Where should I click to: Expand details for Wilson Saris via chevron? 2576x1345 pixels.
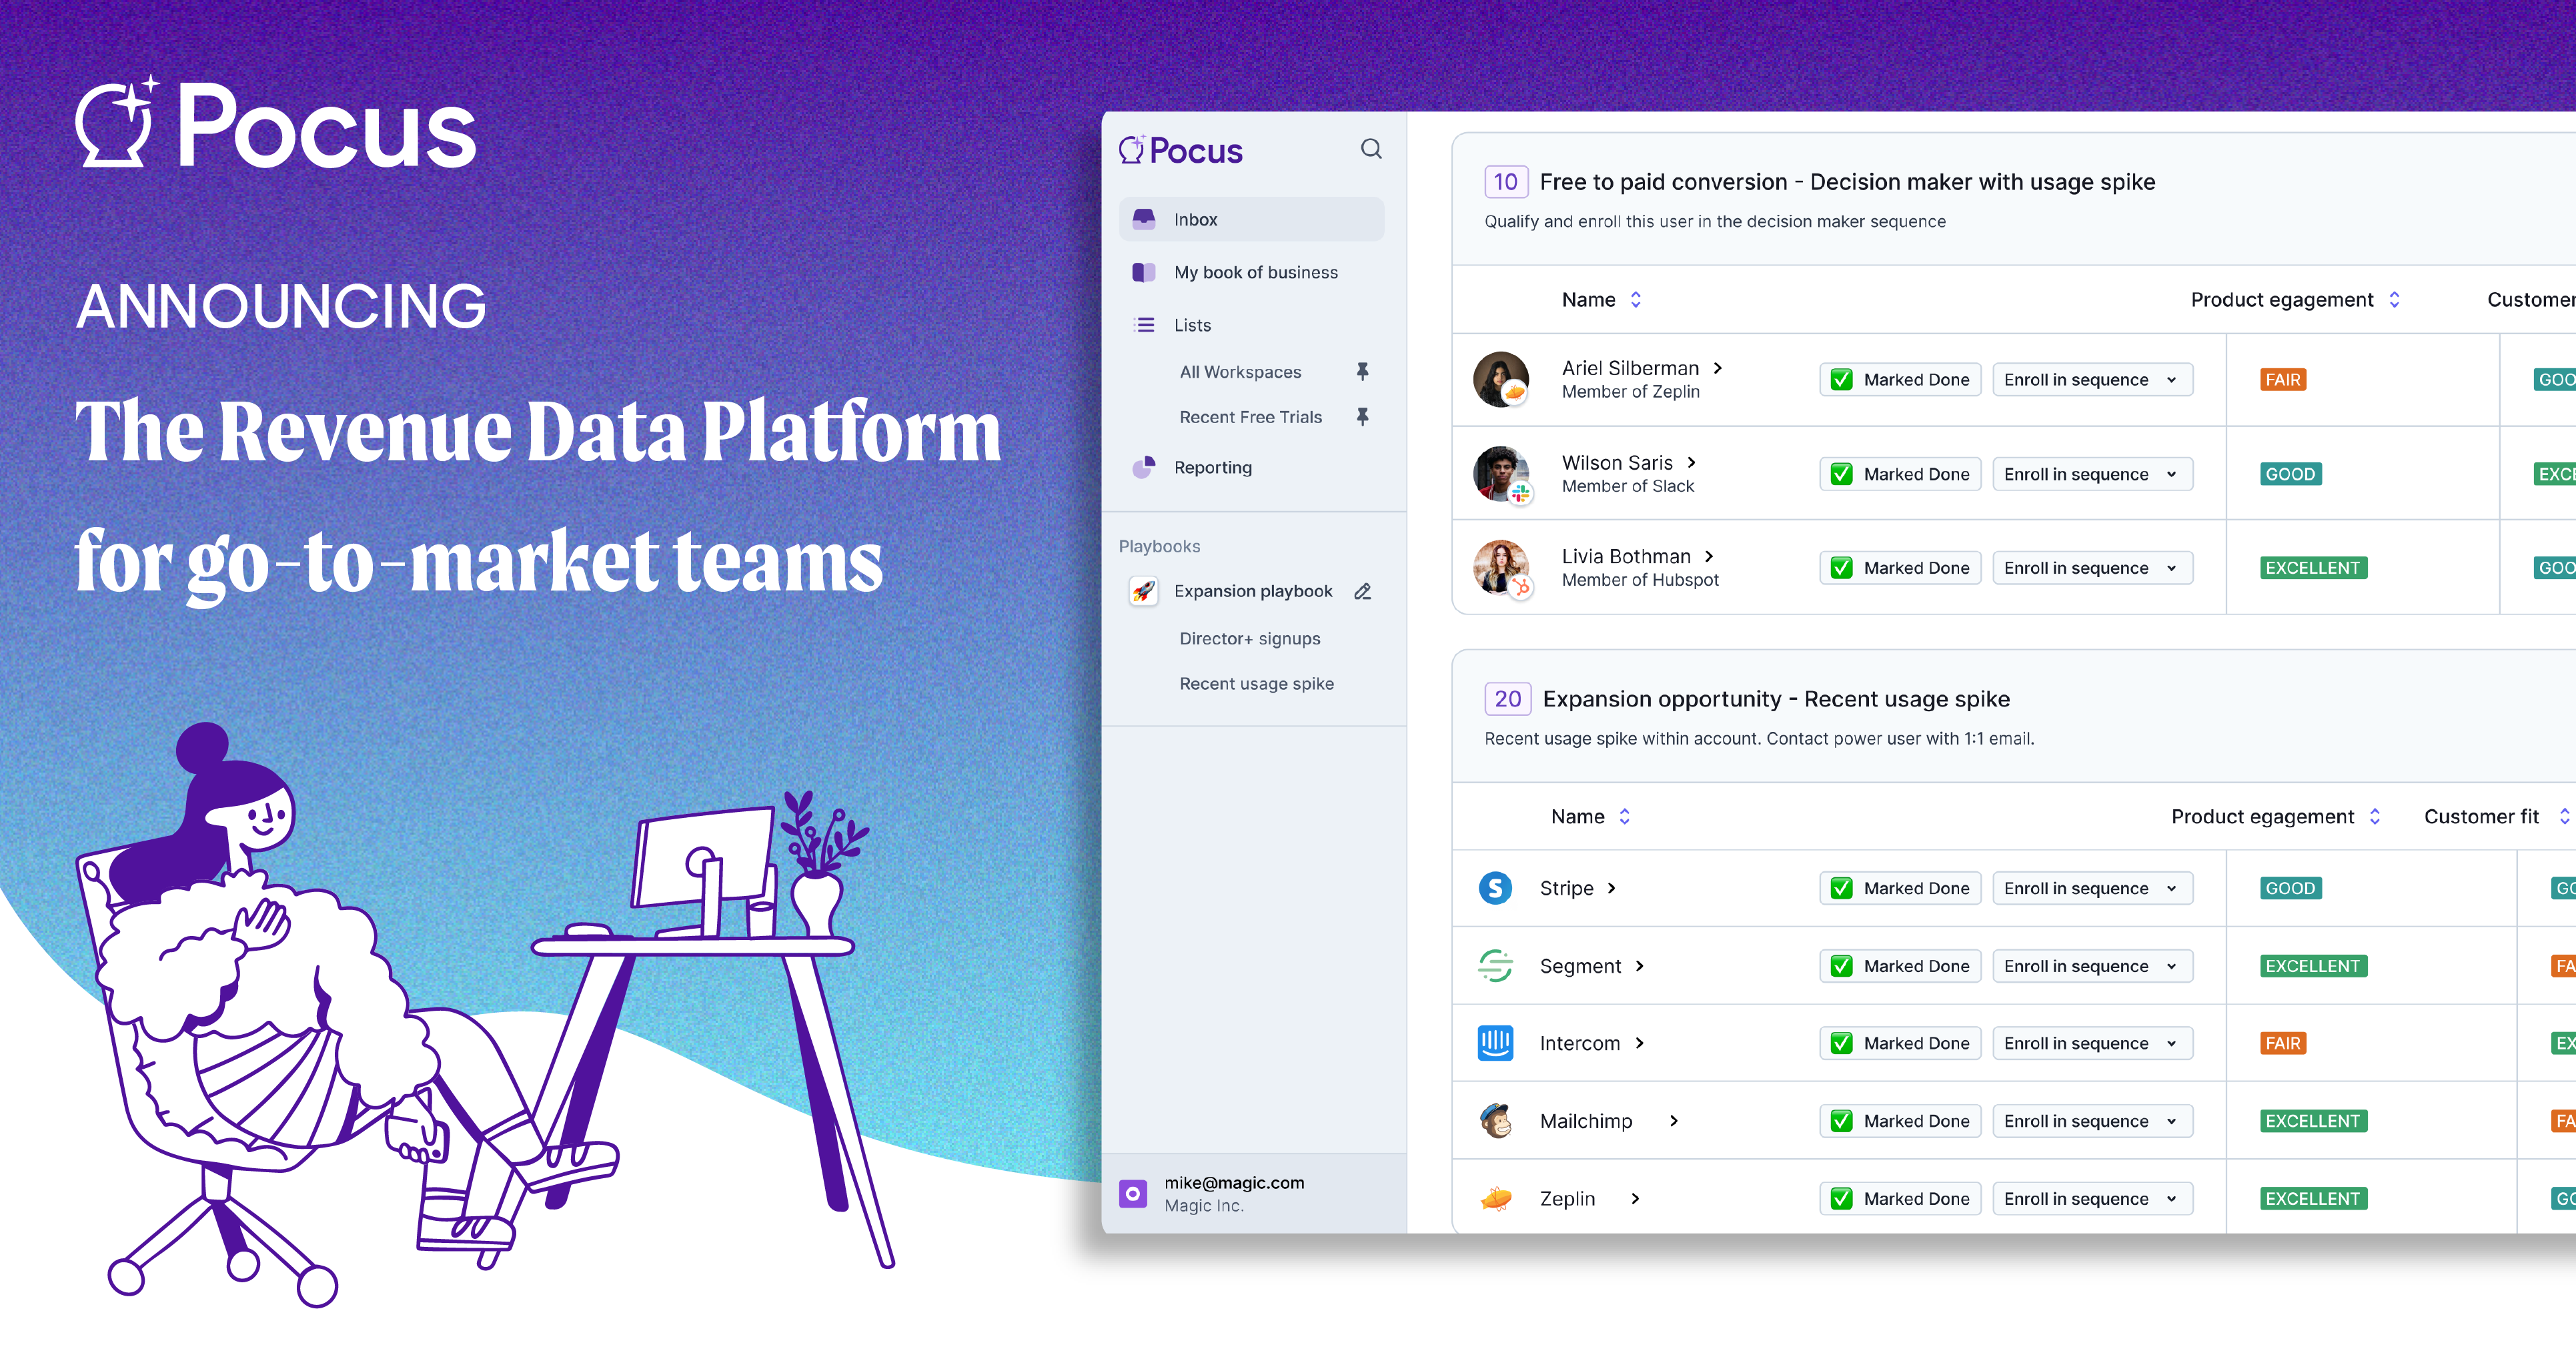1692,462
